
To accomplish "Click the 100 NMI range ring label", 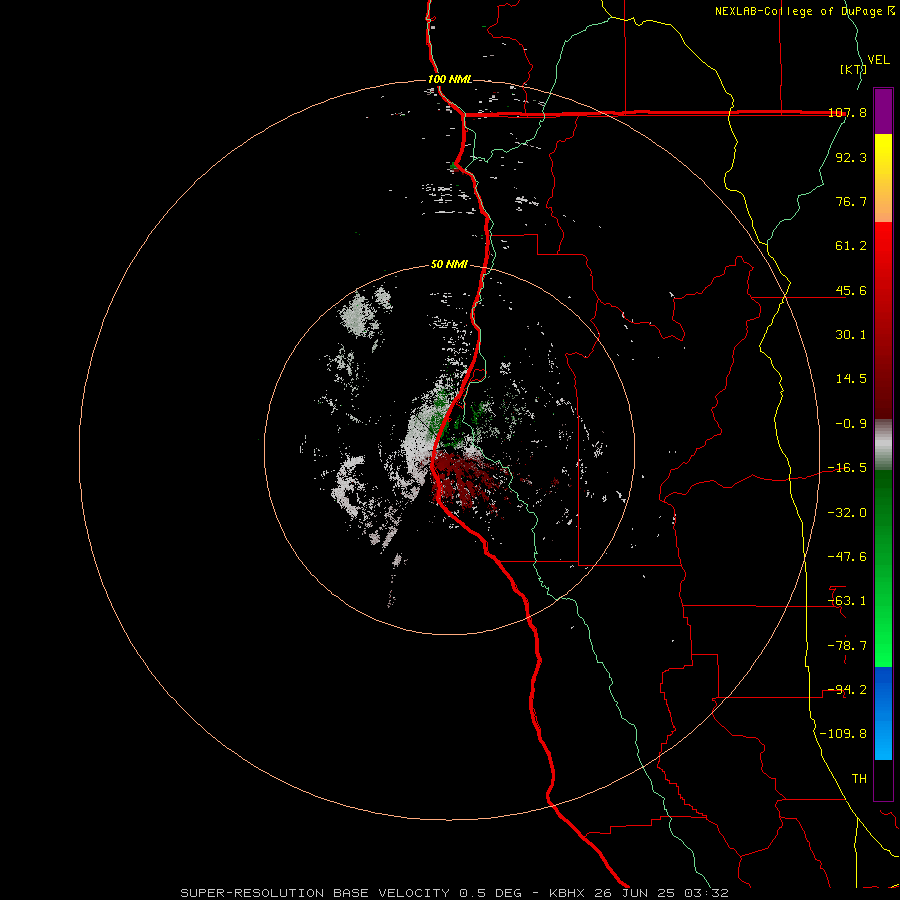I will pyautogui.click(x=450, y=79).
